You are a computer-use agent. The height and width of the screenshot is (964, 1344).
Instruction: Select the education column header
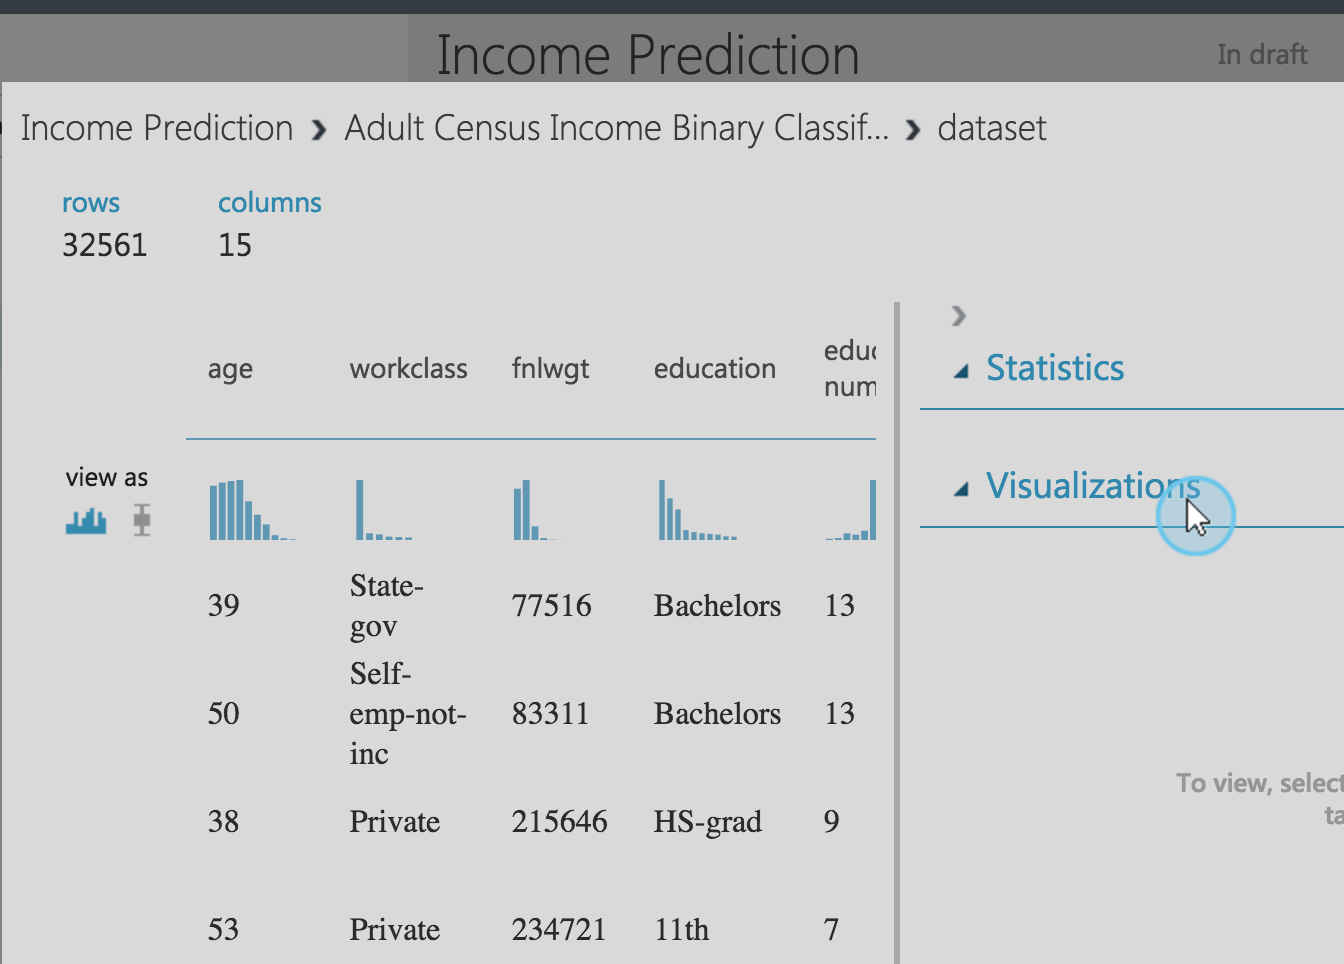click(x=715, y=368)
